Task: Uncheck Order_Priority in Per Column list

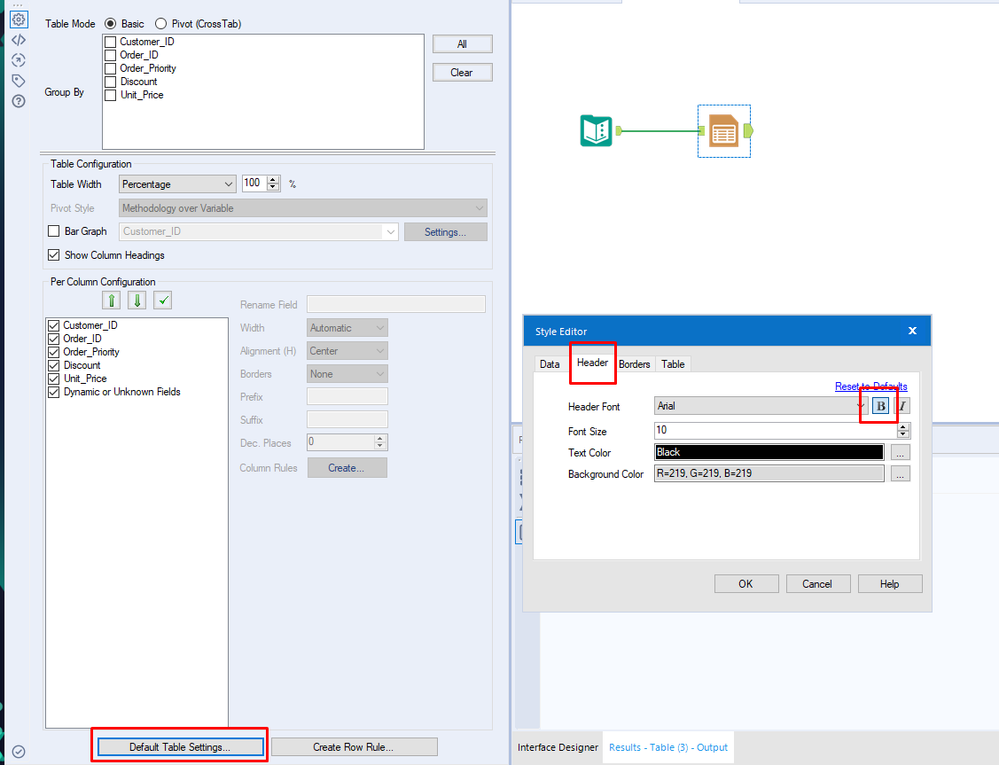Action: [54, 352]
